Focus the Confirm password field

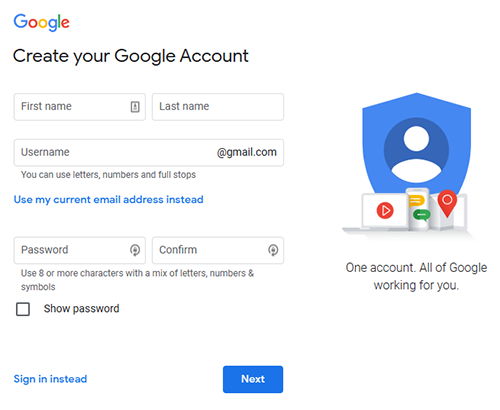[218, 250]
